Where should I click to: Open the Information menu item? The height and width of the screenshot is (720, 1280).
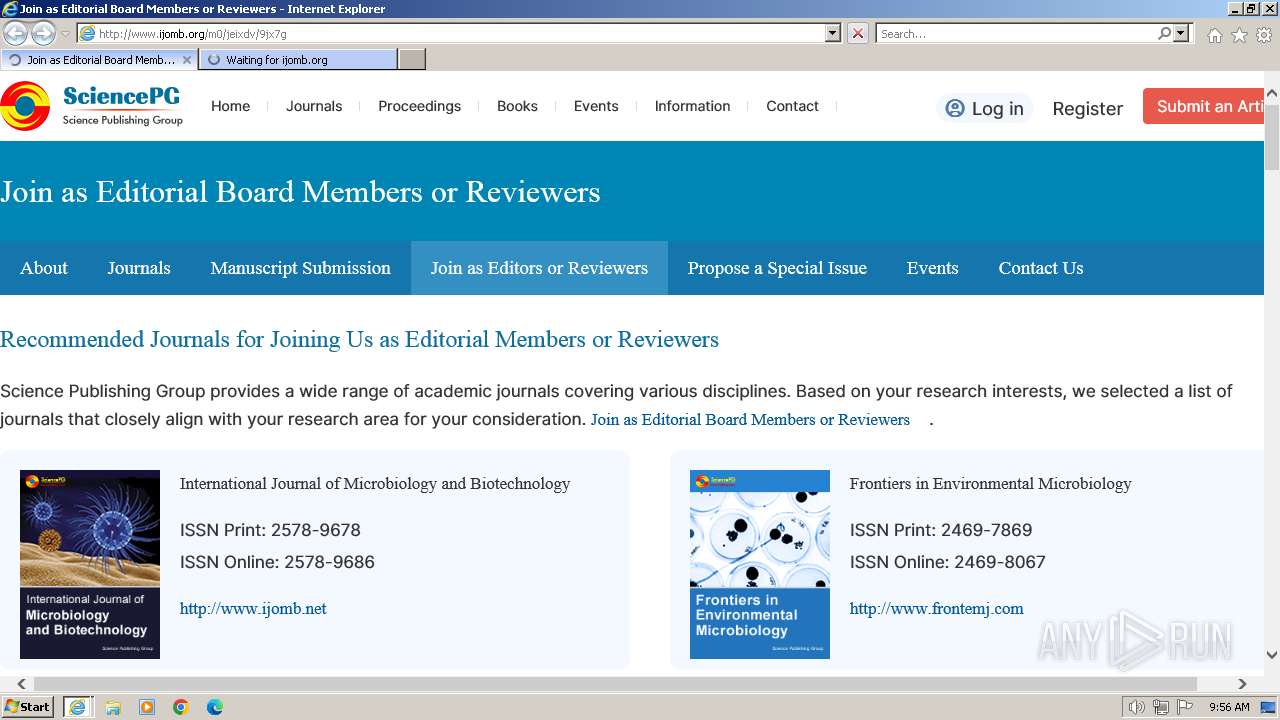click(692, 106)
